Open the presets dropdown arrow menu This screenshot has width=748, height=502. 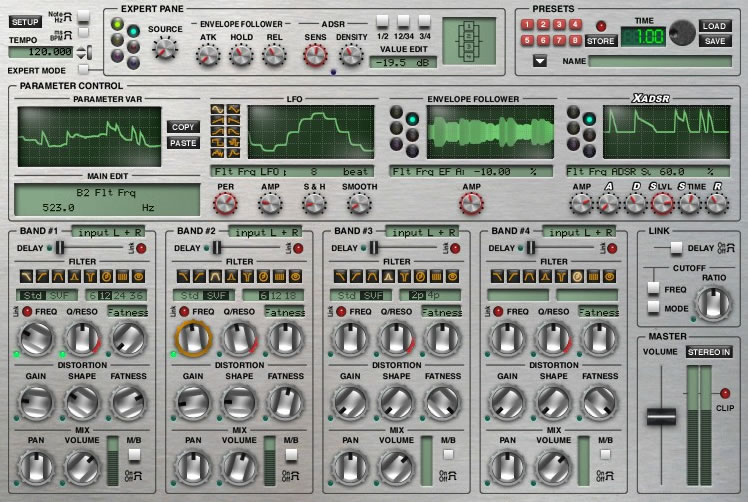click(x=540, y=62)
